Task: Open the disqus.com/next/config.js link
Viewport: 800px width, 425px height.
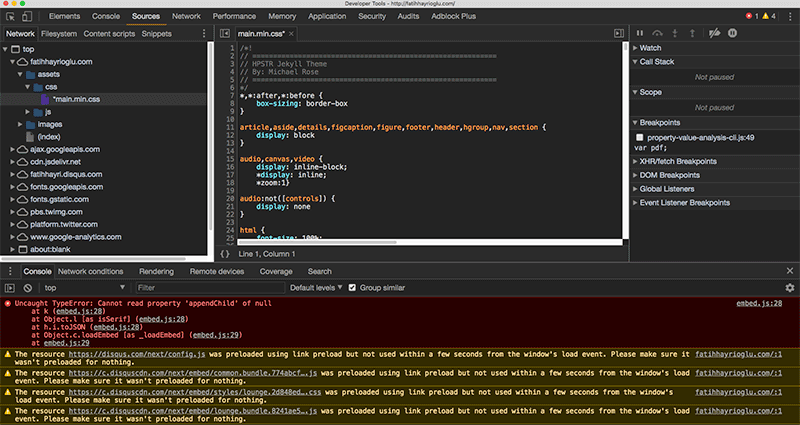Action: [x=137, y=354]
